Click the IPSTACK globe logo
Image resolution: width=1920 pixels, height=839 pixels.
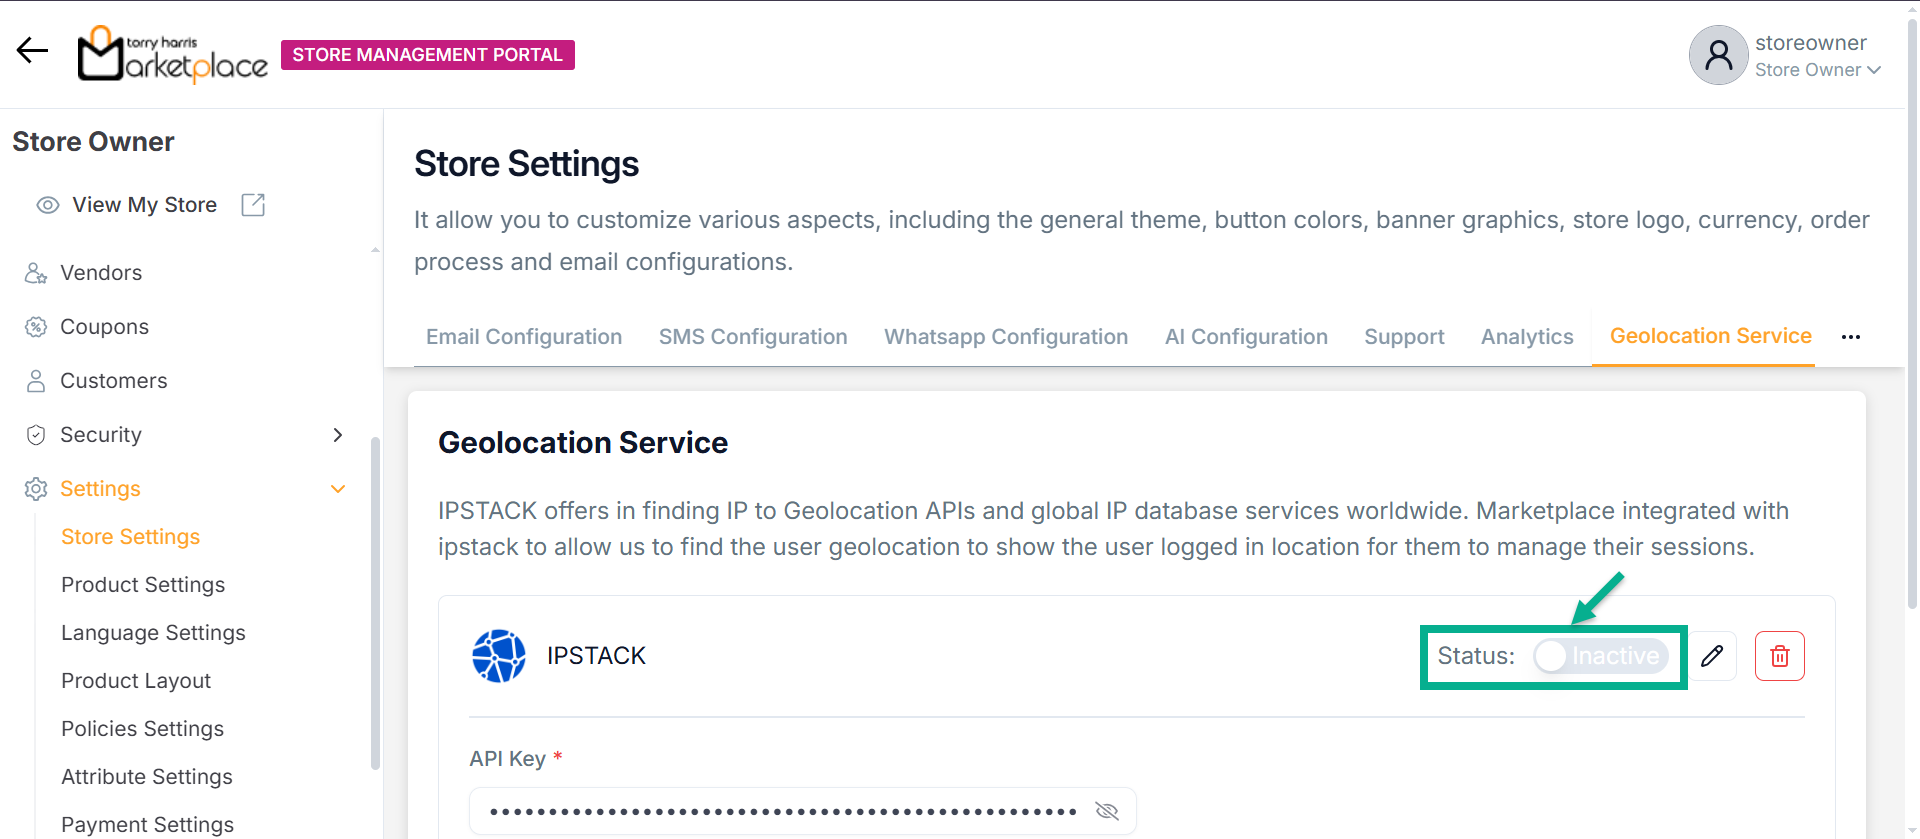click(498, 656)
